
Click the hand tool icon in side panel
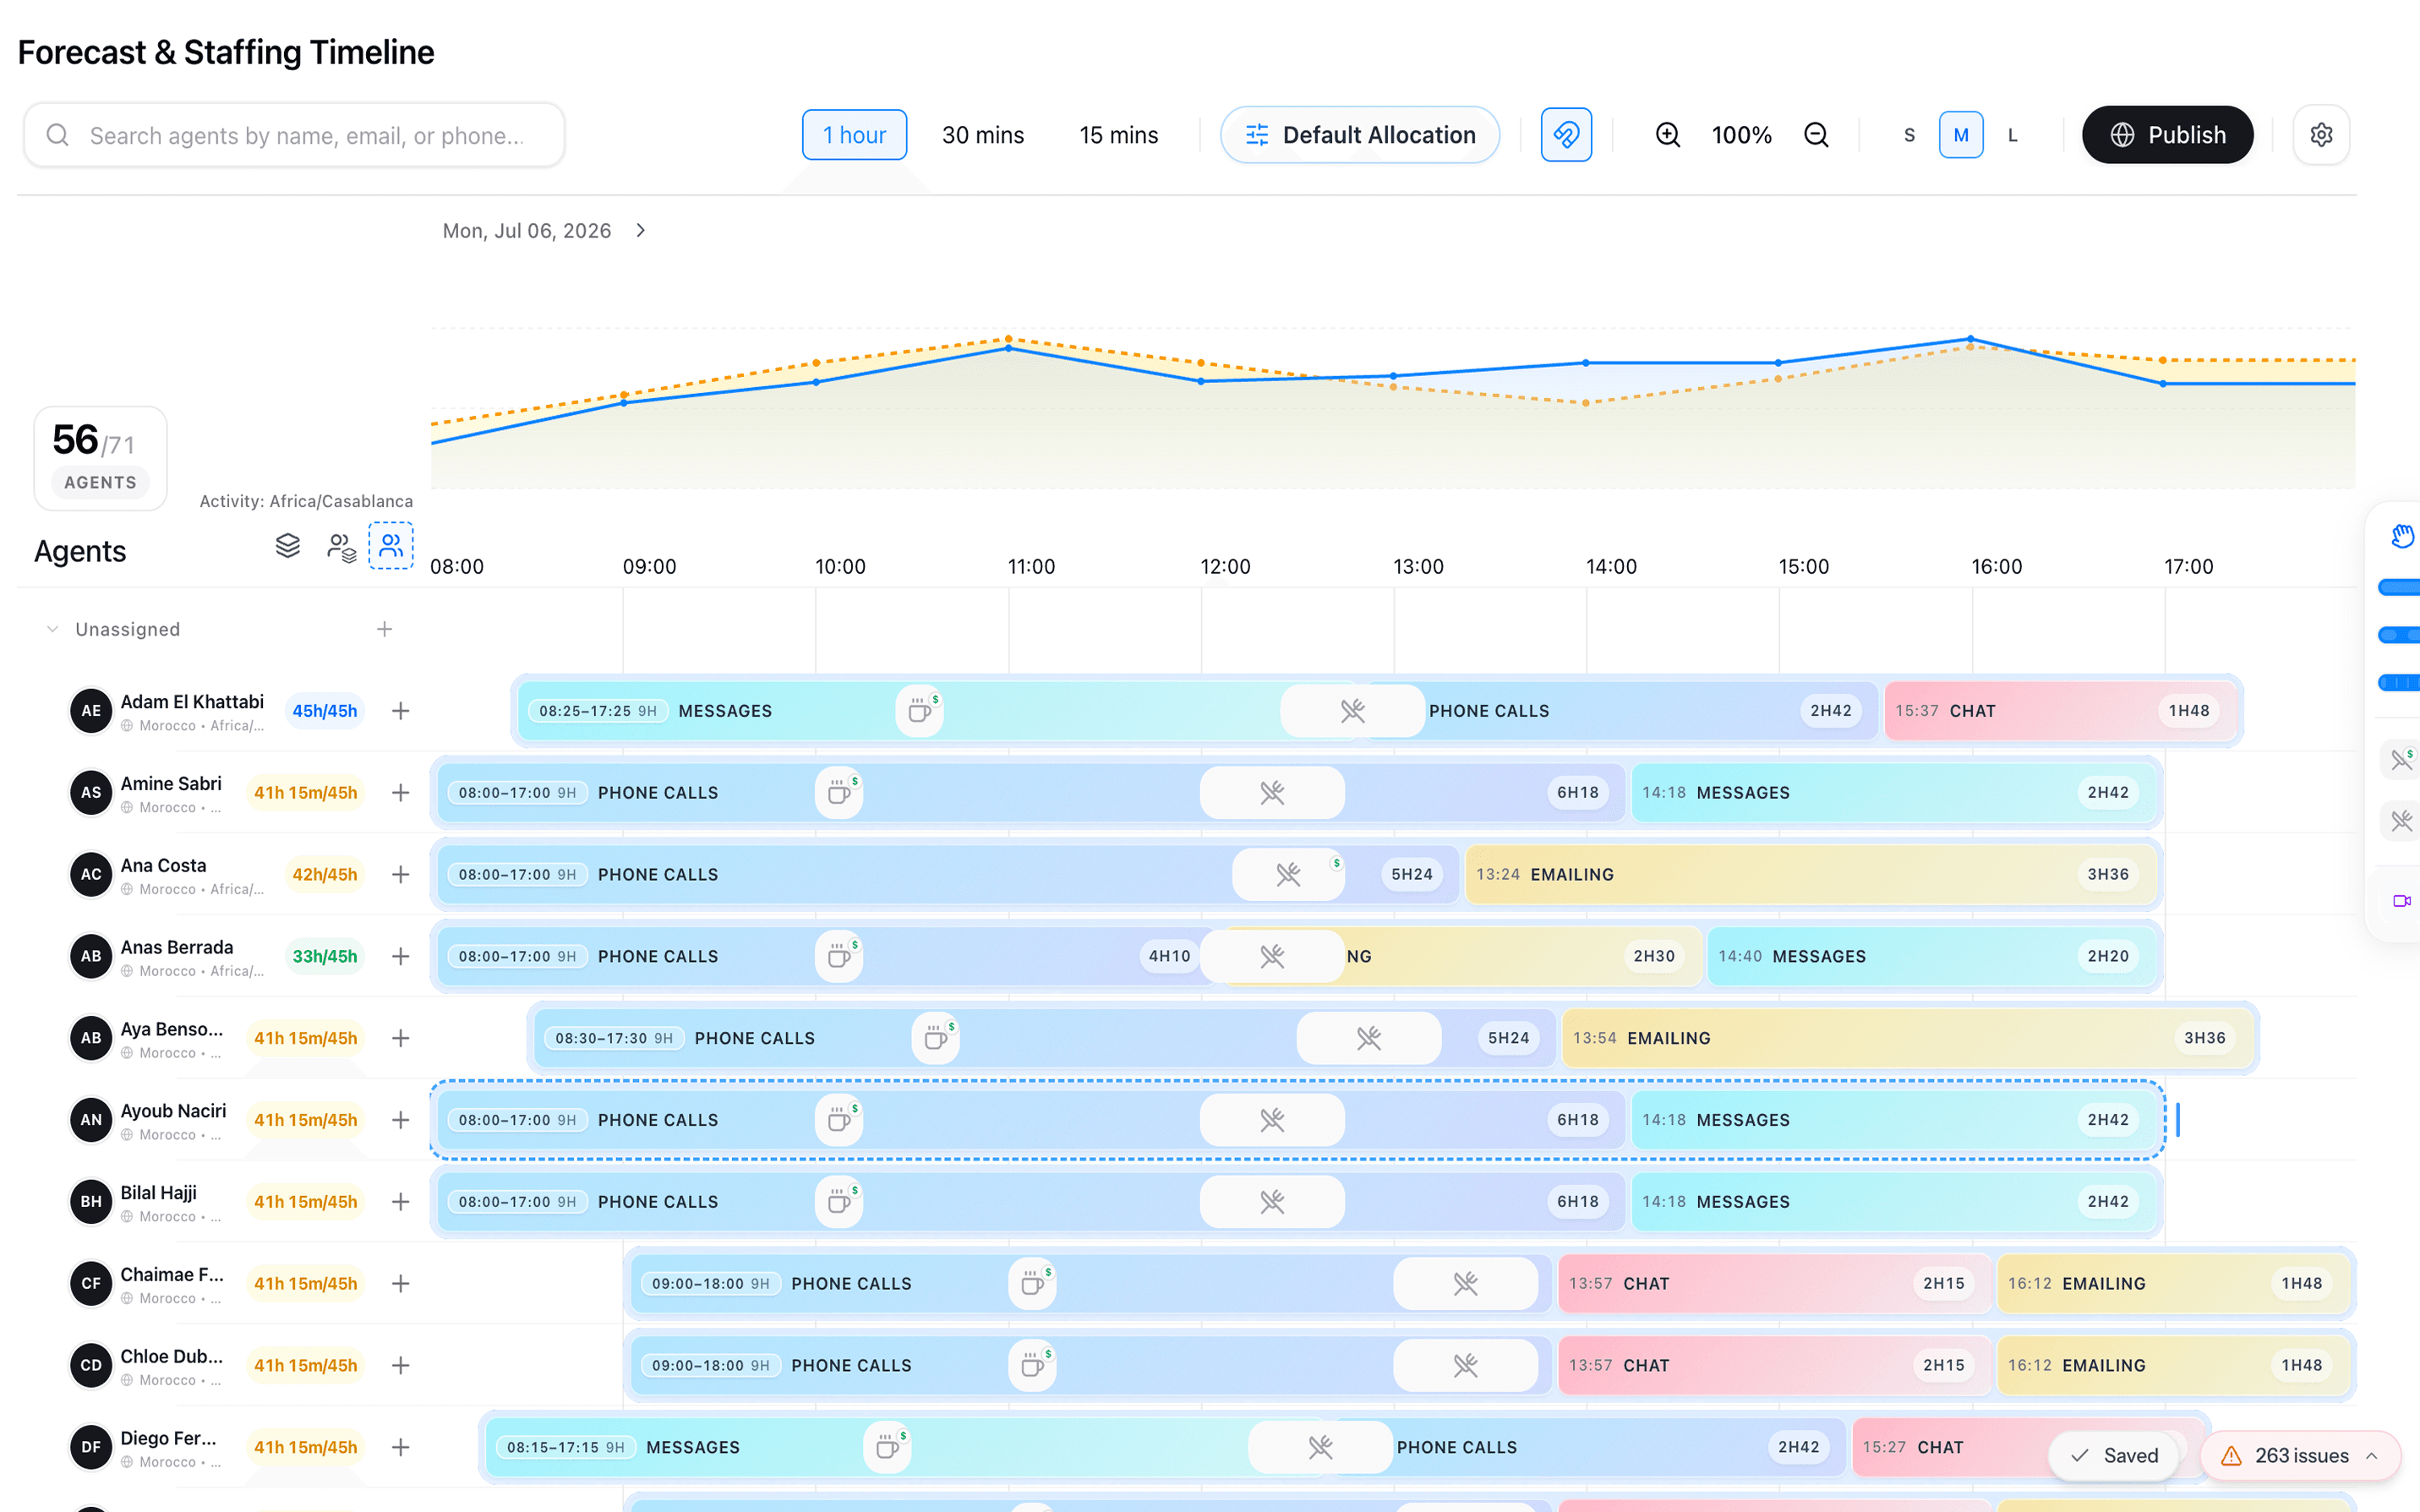point(2402,536)
